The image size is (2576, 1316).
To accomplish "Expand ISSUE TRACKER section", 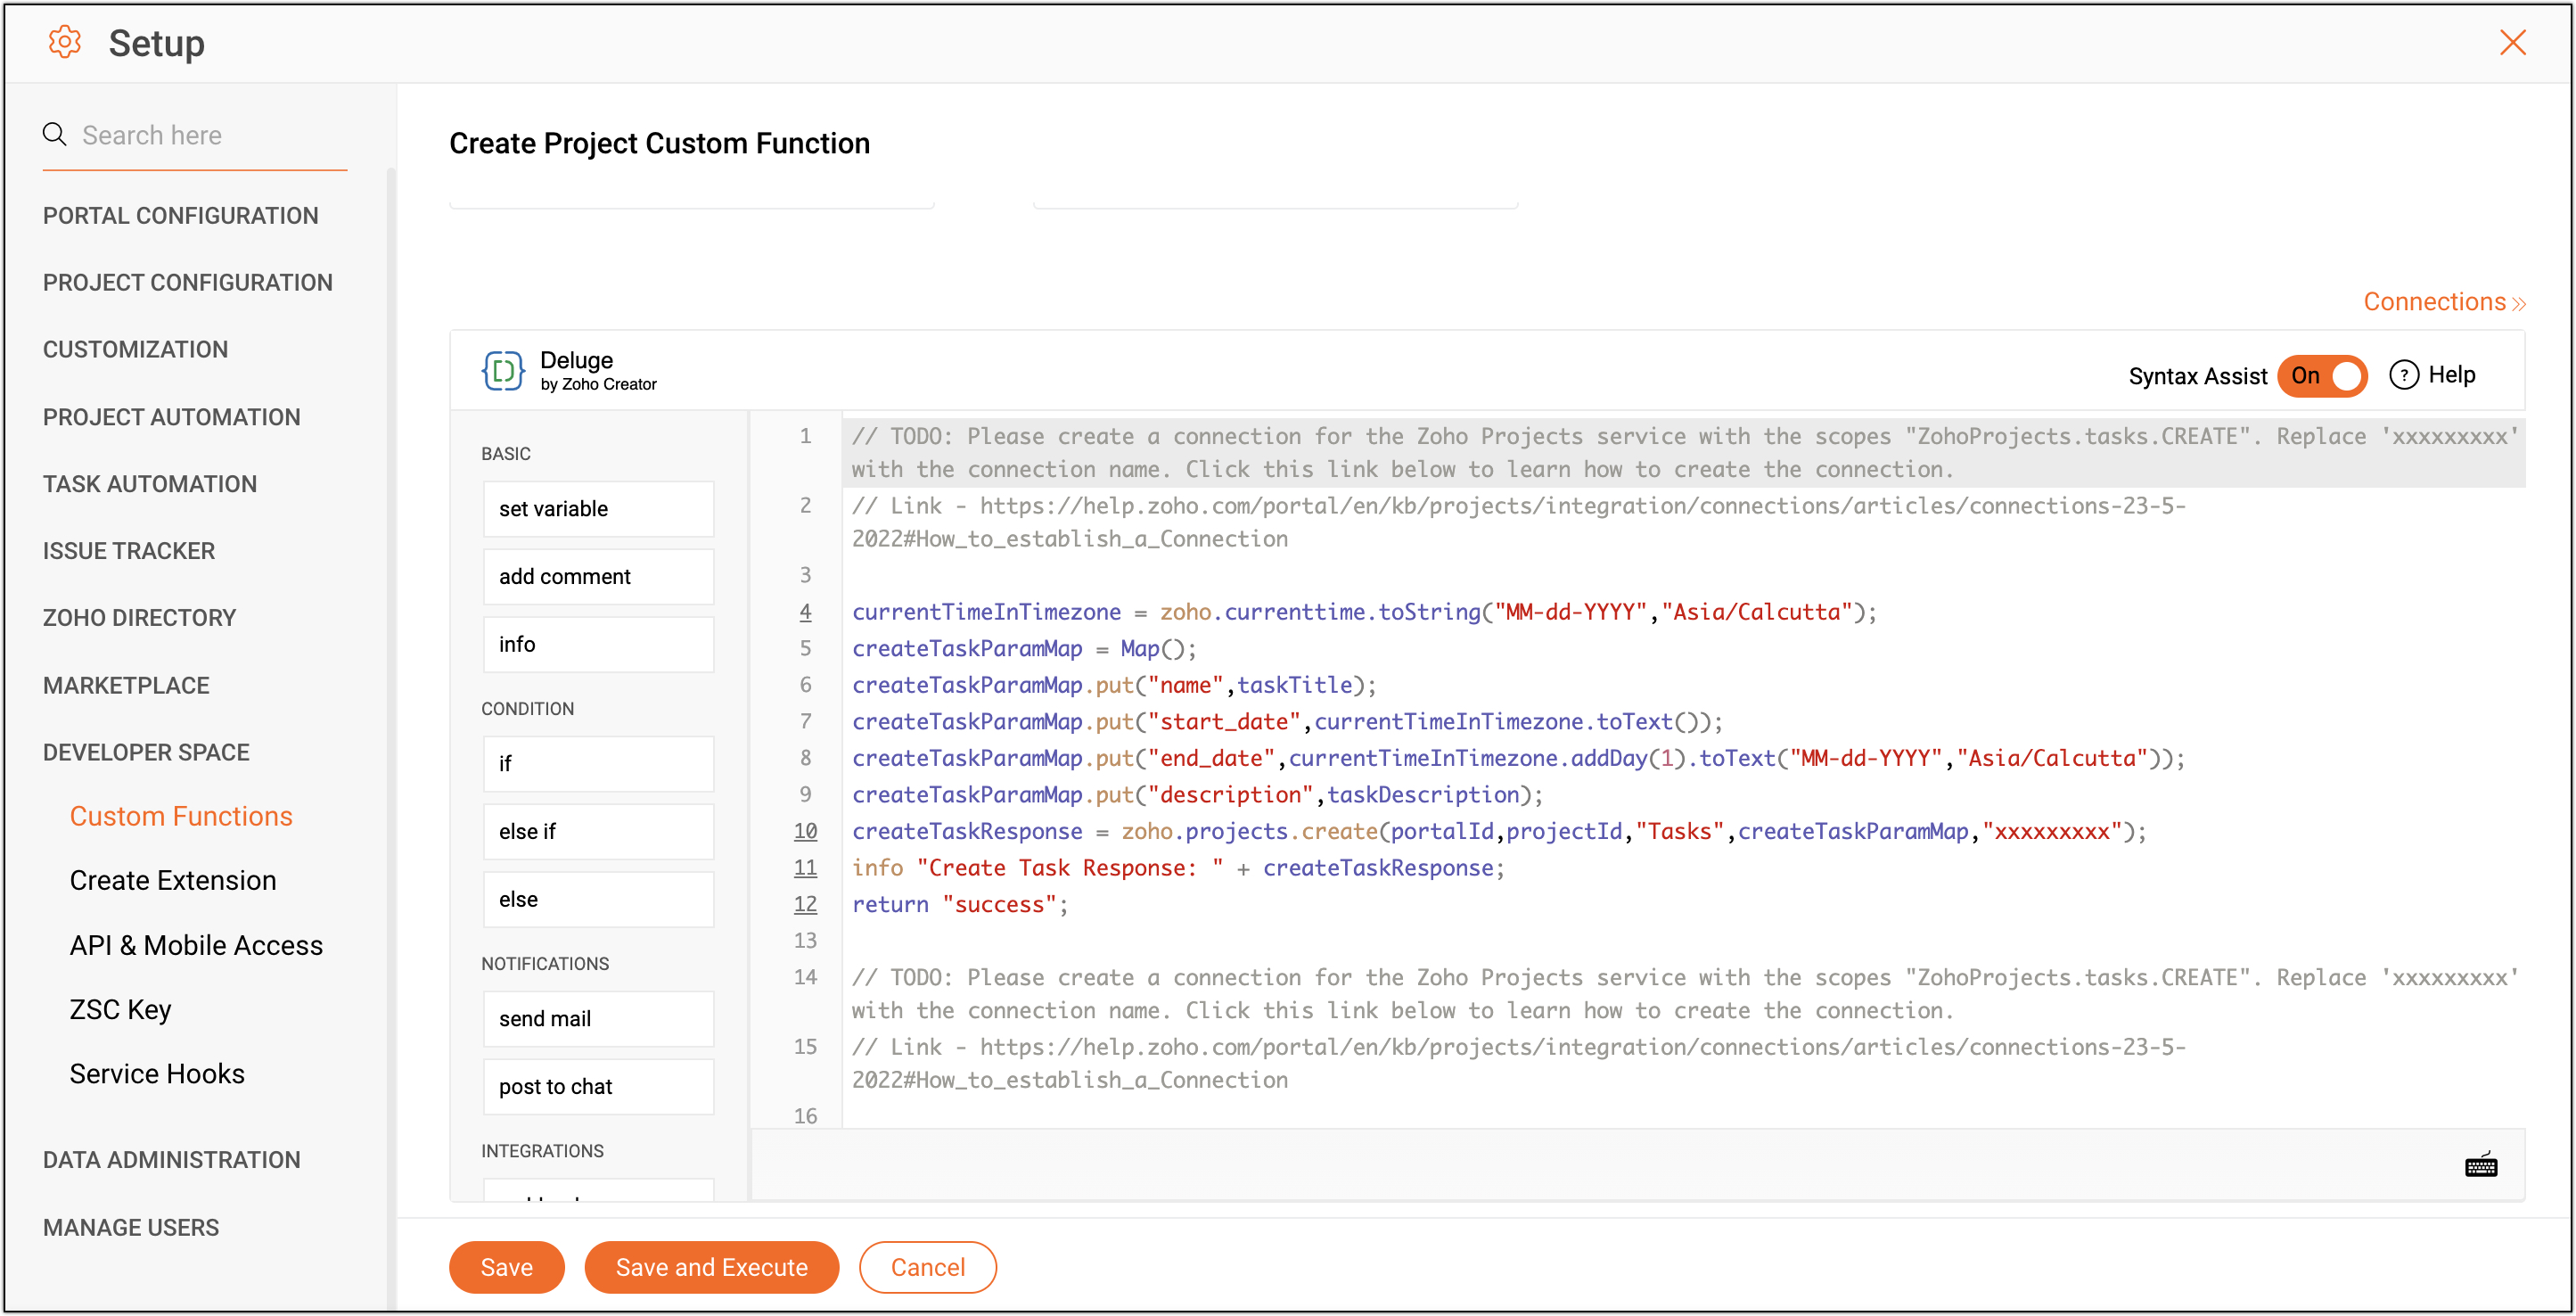I will click(129, 551).
